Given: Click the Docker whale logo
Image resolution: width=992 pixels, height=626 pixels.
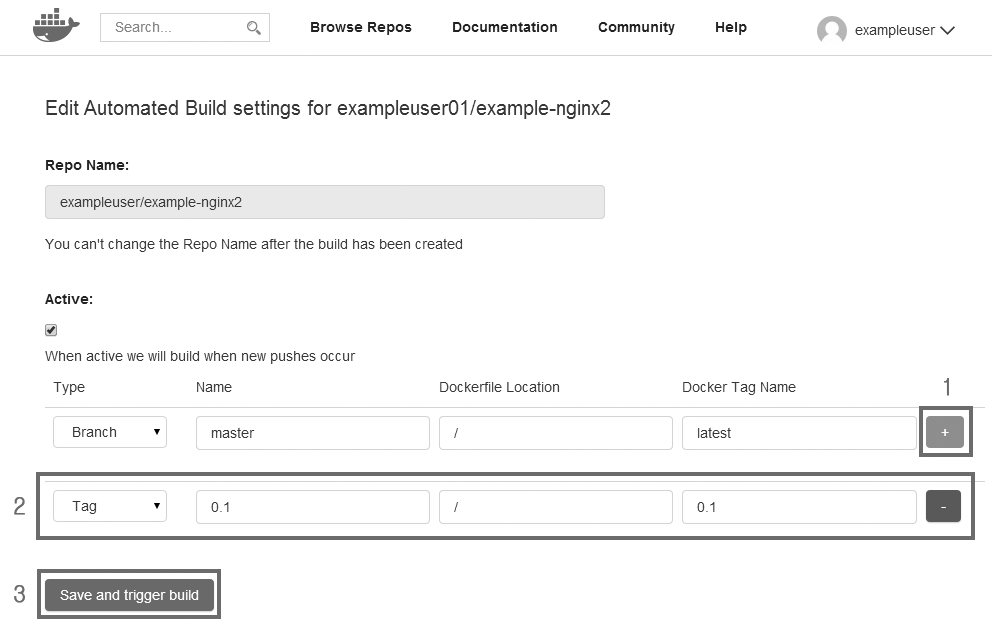Looking at the screenshot, I should click(x=54, y=27).
